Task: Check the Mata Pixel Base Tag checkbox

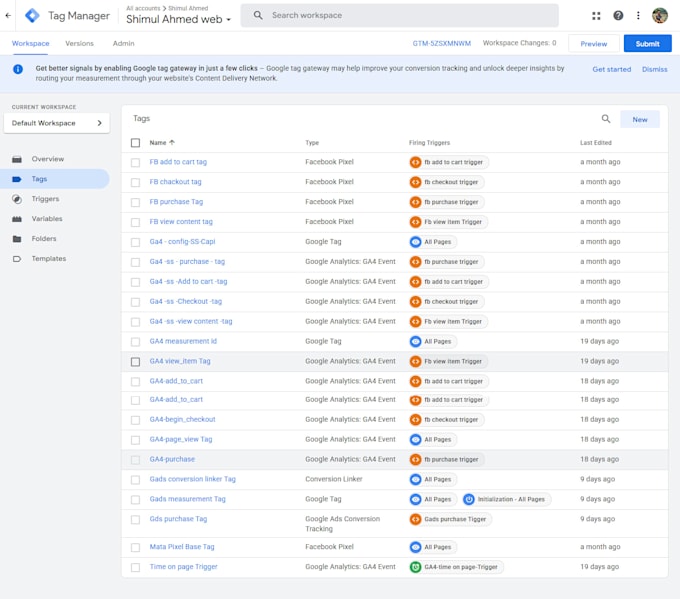Action: 135,547
